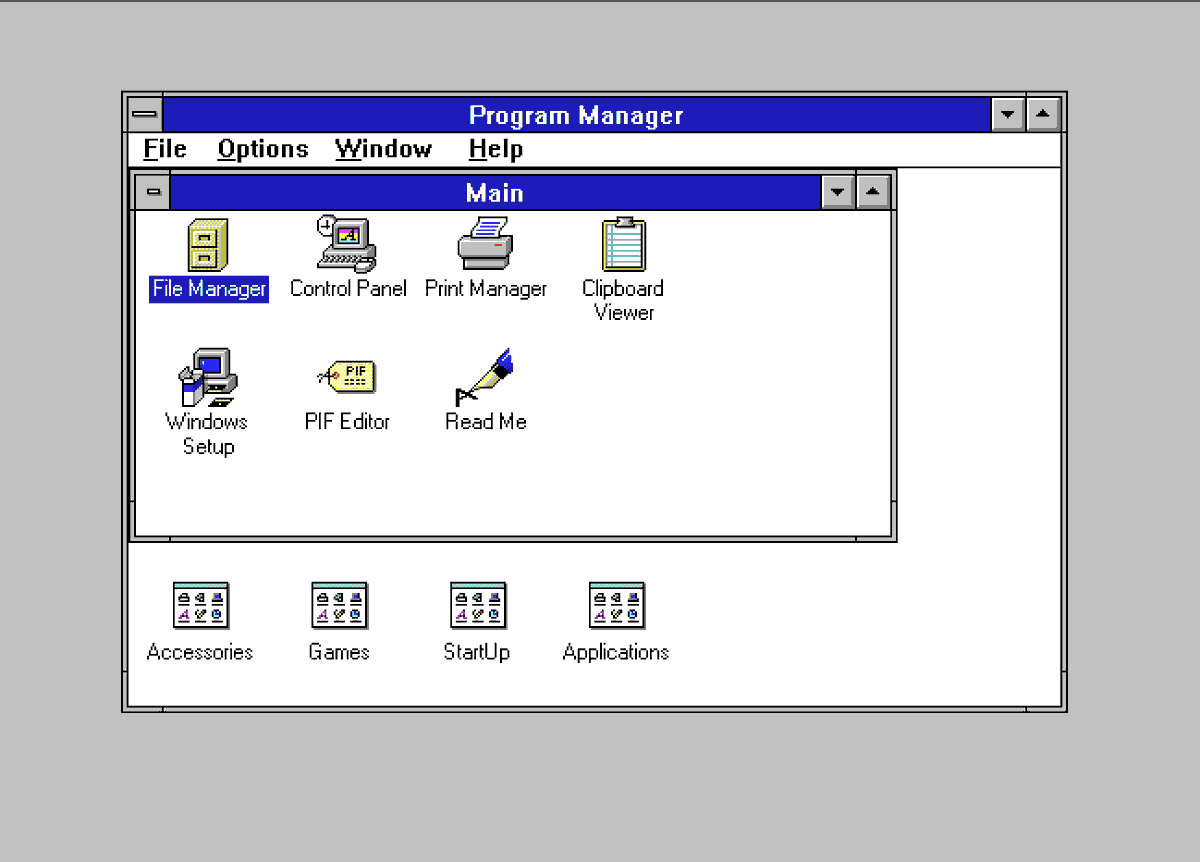This screenshot has width=1200, height=862.
Task: Open the Options menu
Action: point(263,149)
